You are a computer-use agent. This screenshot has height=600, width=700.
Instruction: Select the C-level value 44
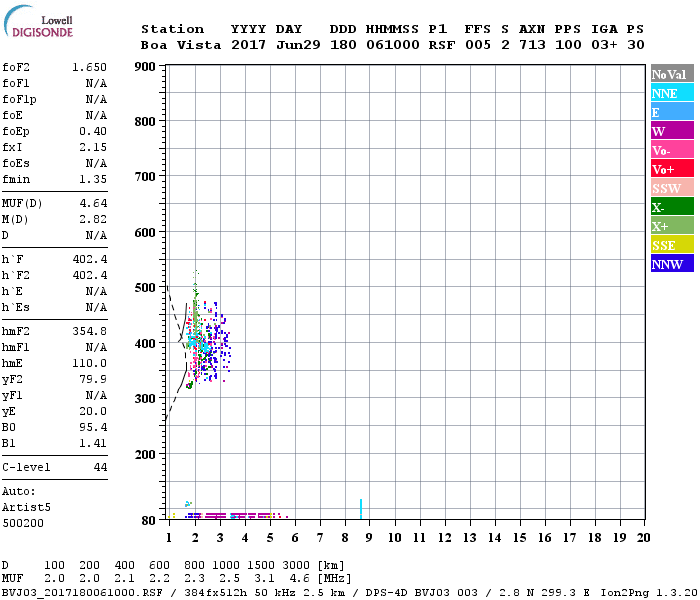tap(100, 467)
